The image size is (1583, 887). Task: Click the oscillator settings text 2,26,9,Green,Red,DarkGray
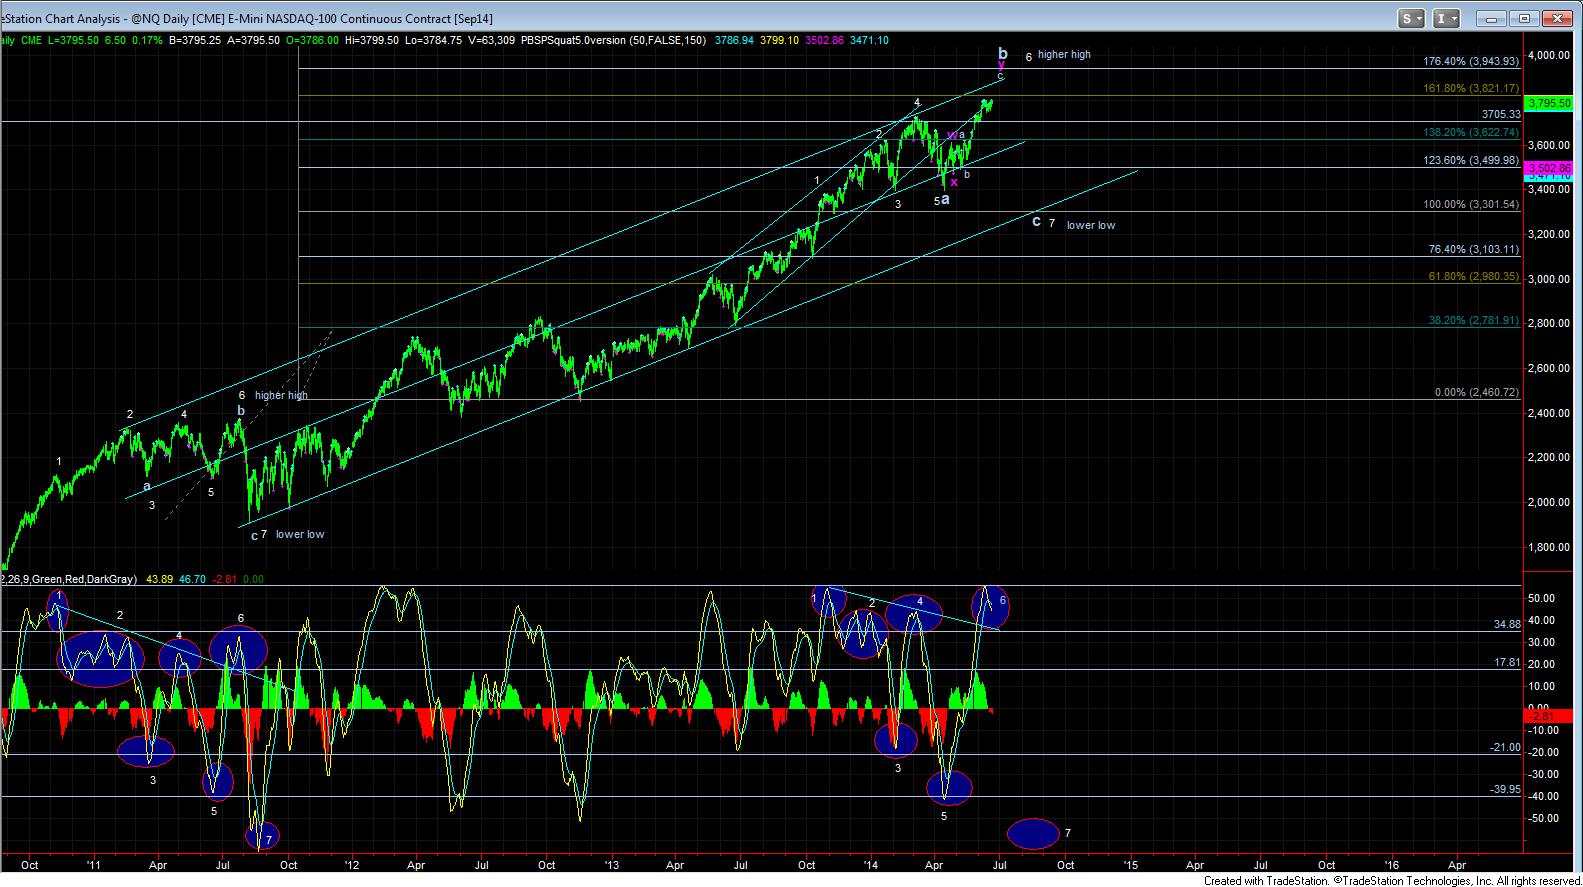71,578
